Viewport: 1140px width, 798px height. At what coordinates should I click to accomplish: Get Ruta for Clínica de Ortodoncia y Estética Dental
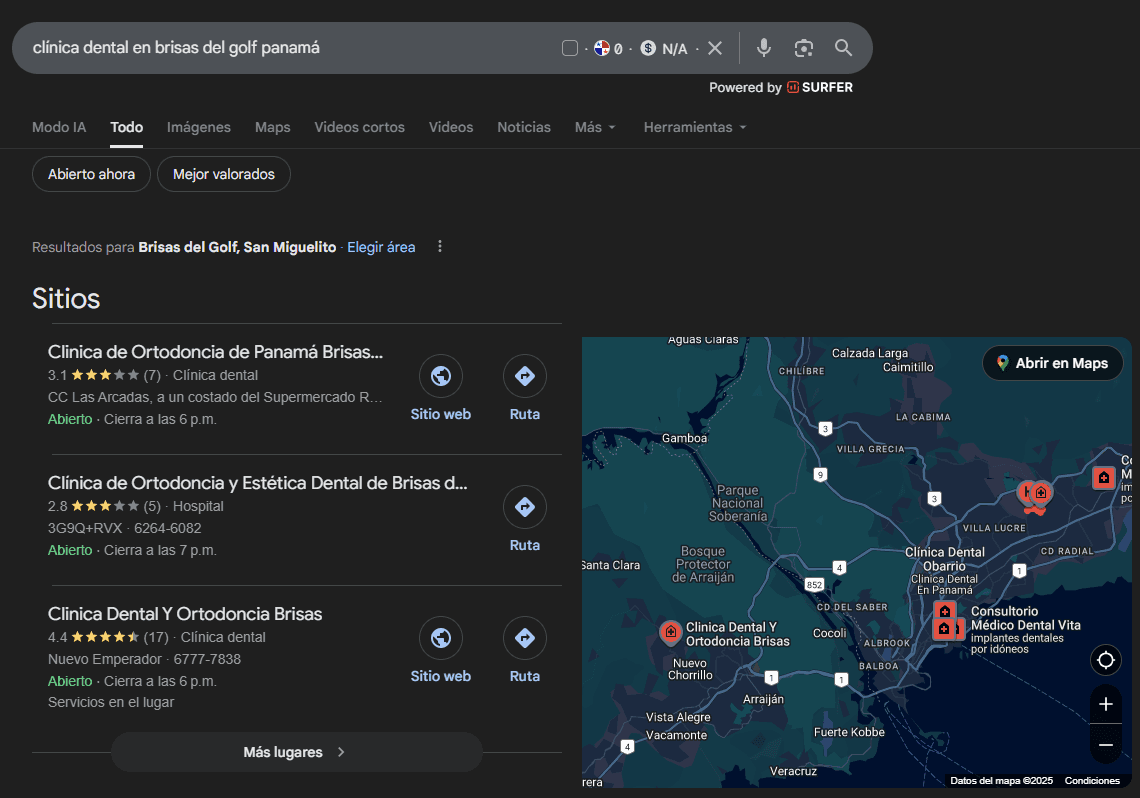click(x=525, y=520)
